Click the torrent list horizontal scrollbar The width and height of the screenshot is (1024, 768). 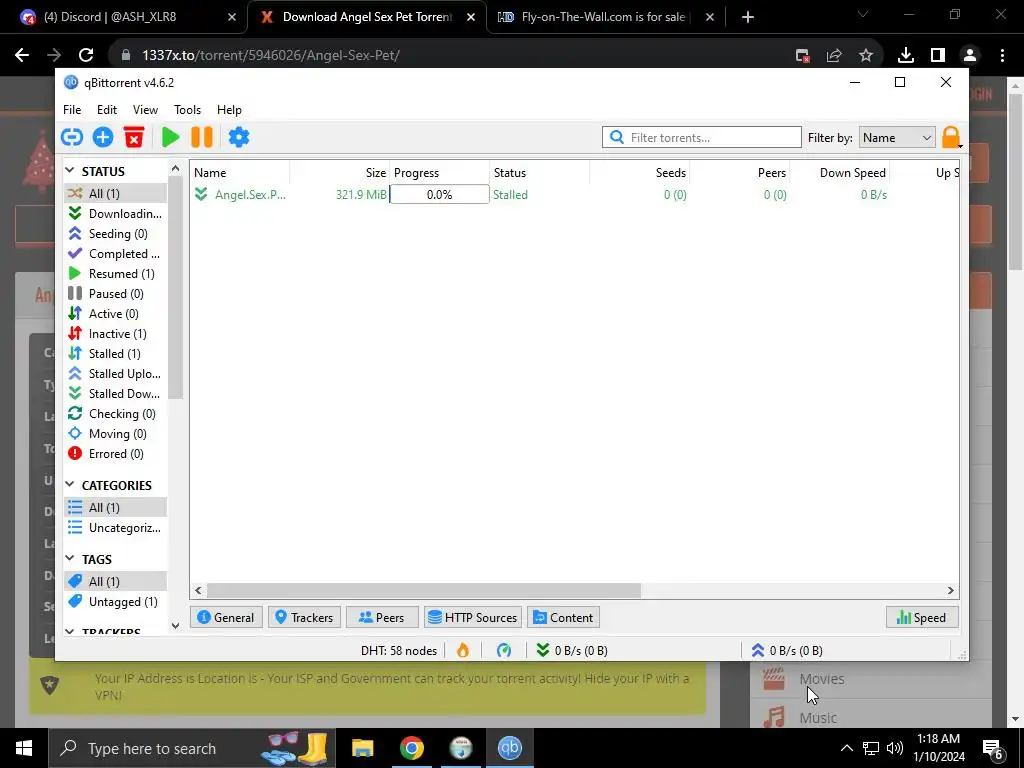424,590
